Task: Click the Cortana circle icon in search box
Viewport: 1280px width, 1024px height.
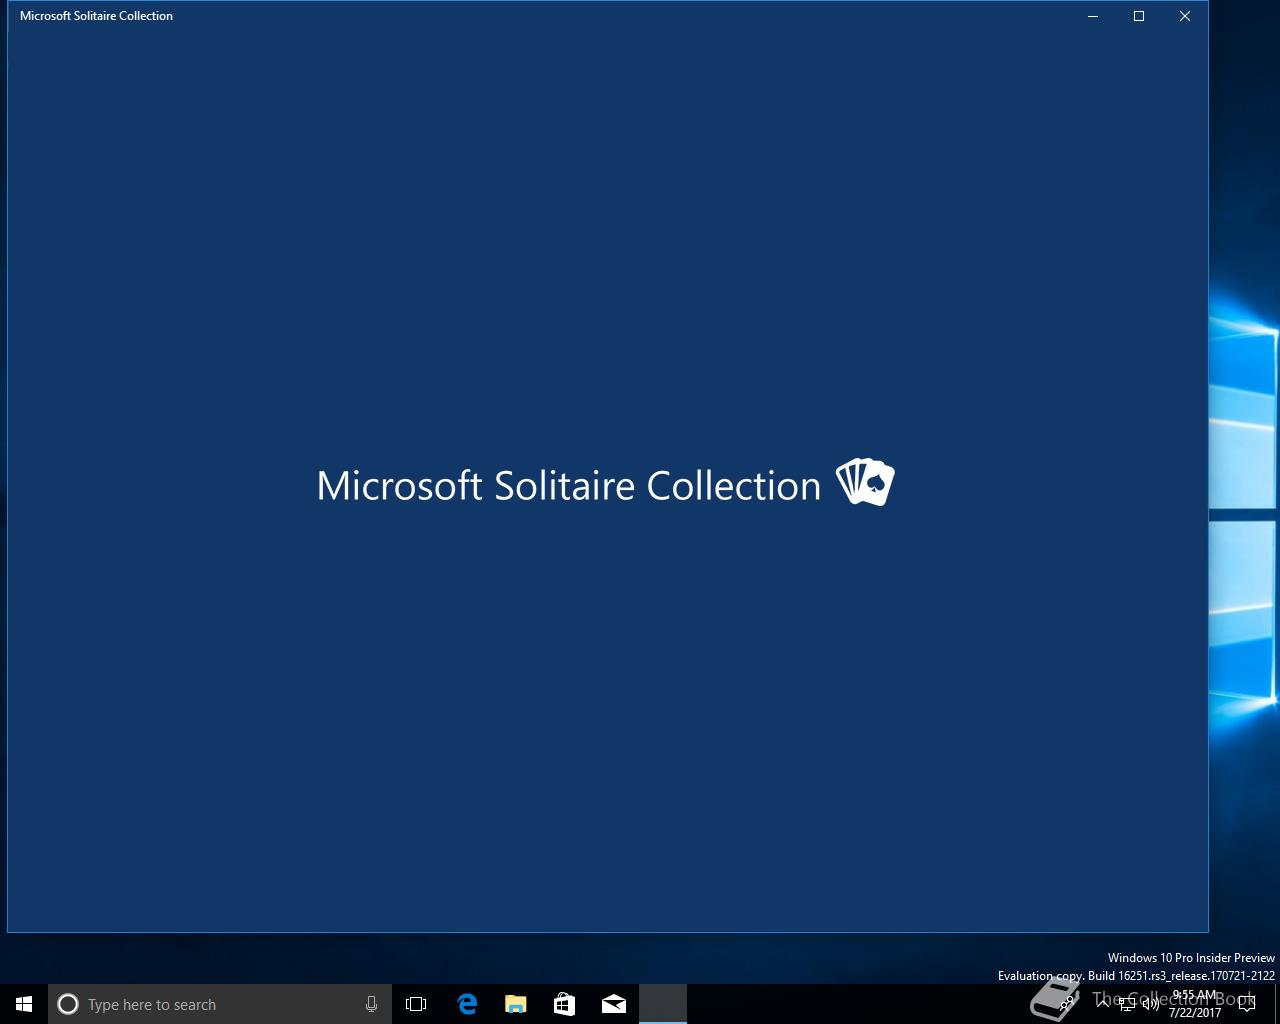Action: pos(68,1004)
